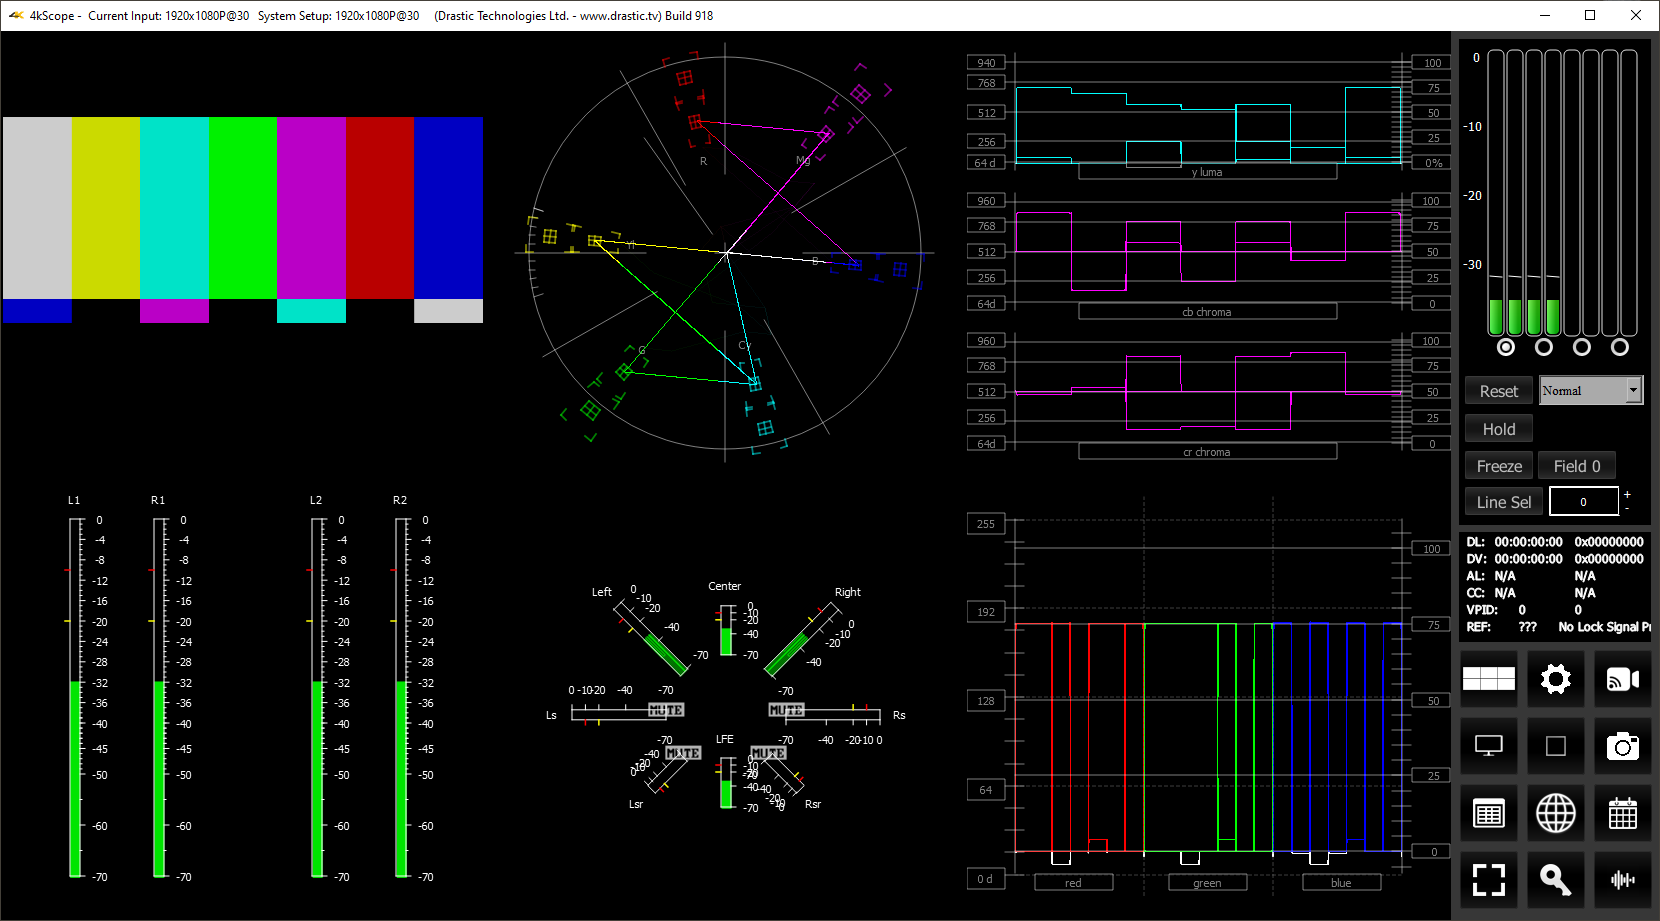Click the vectorscope display
The height and width of the screenshot is (921, 1660).
(x=725, y=252)
